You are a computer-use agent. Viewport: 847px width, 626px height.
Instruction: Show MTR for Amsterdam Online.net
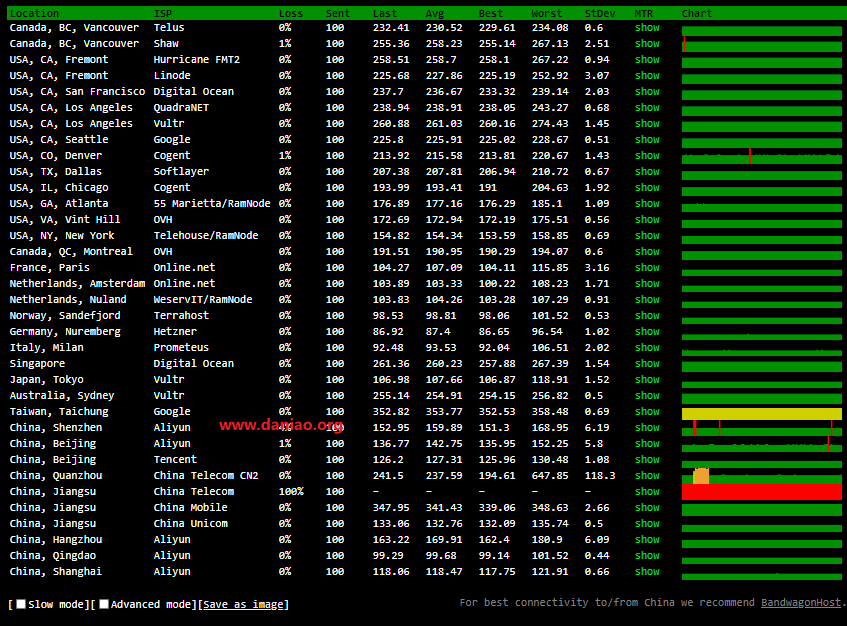[x=647, y=284]
